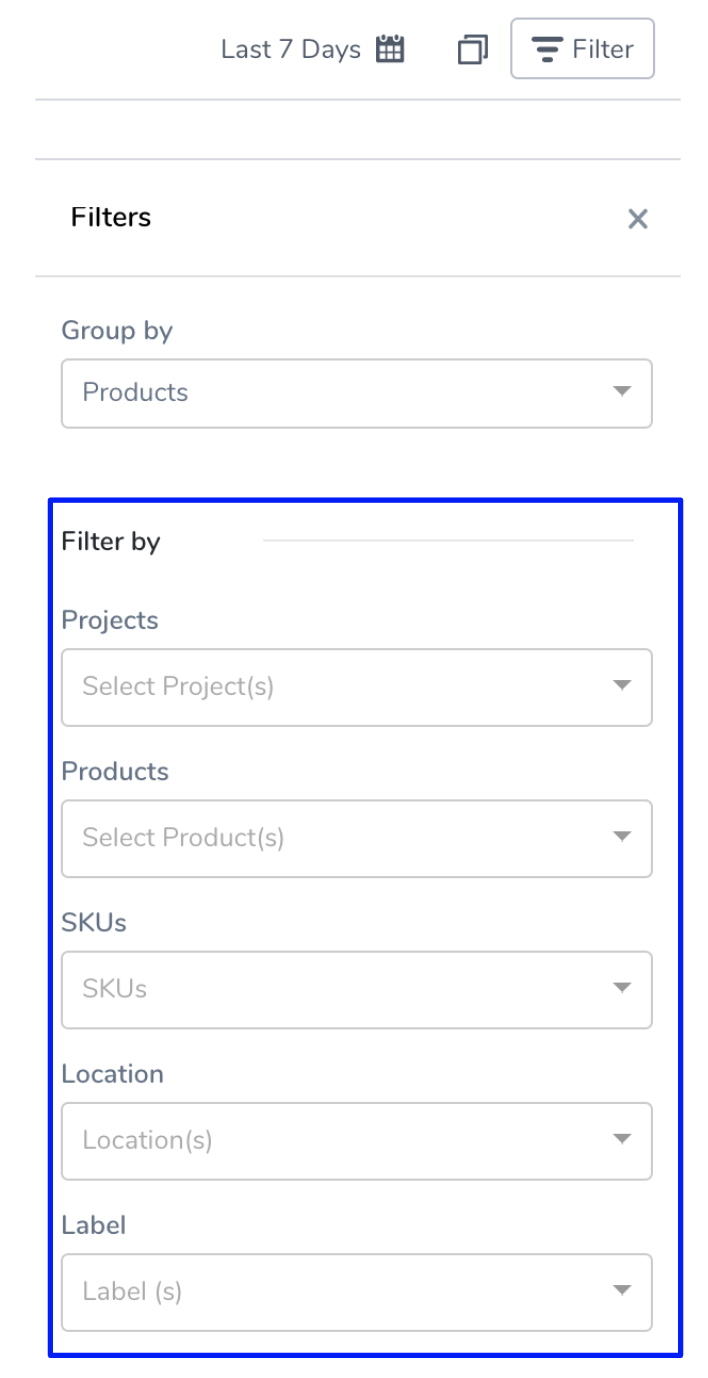Open the Select Project(s) dropdown
Screen dimensions: 708x1378
pos(357,687)
